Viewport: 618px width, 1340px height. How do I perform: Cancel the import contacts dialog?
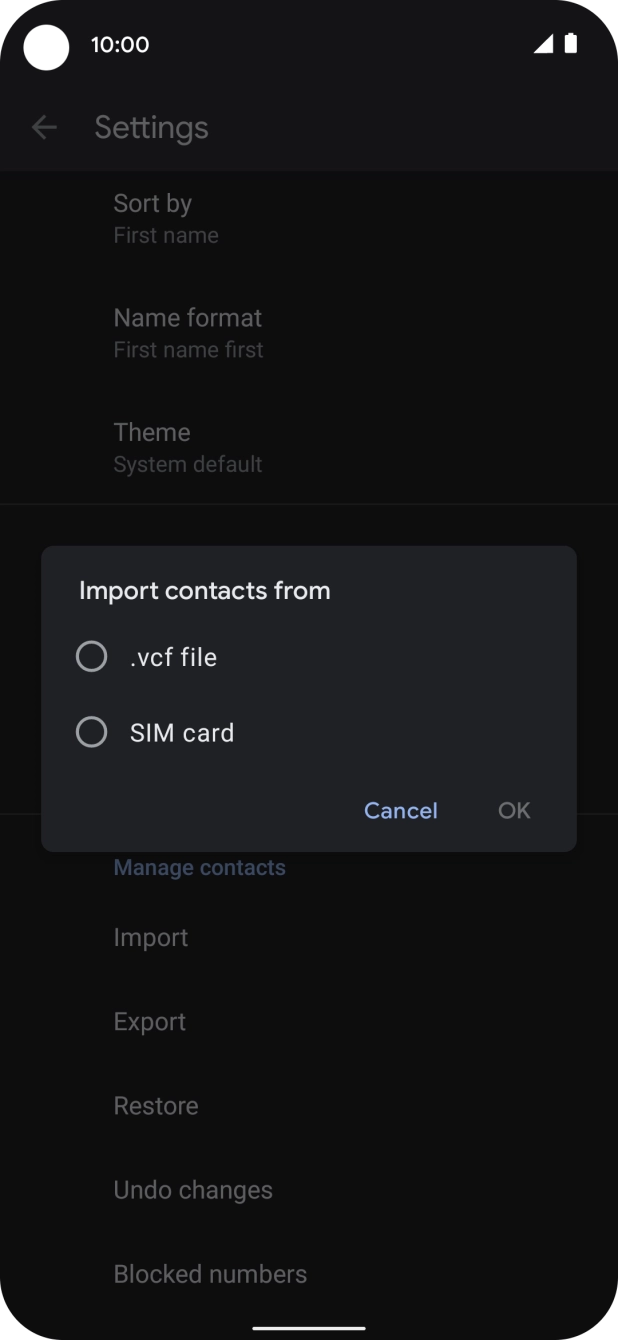(x=400, y=810)
